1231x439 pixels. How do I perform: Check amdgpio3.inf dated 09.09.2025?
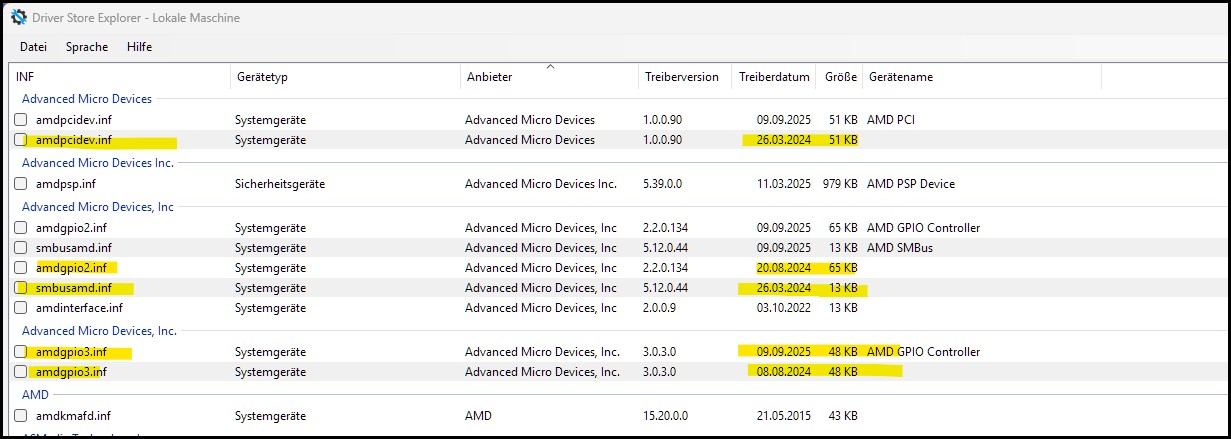[21, 352]
